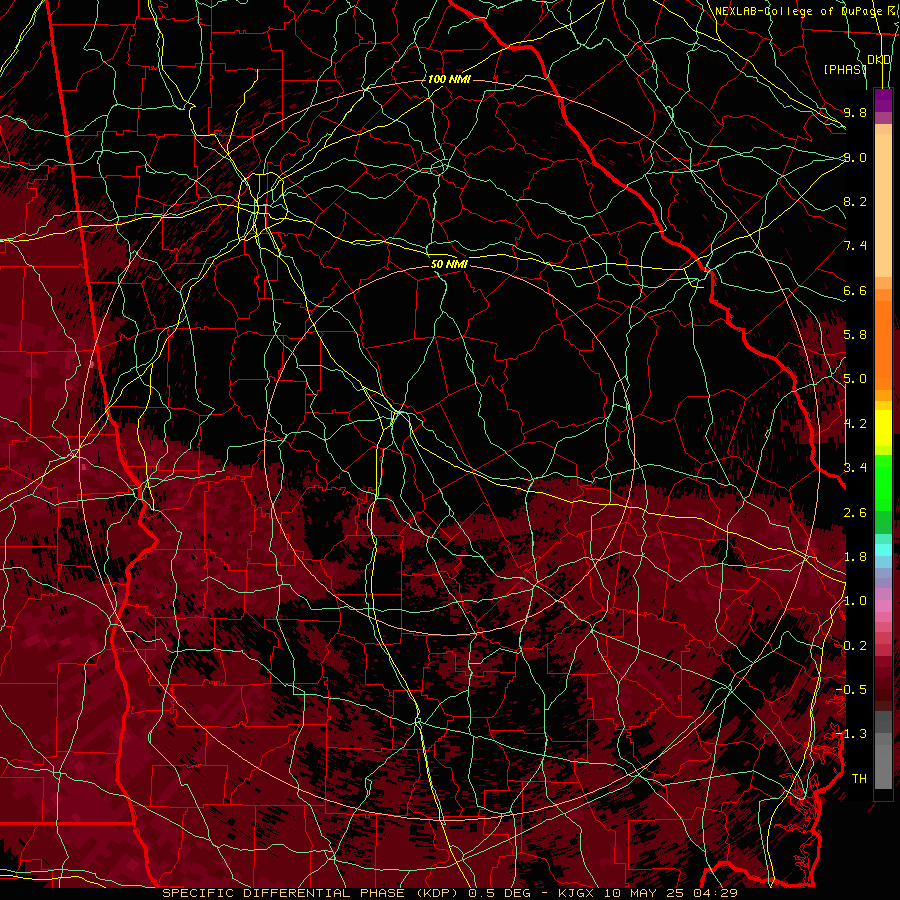The height and width of the screenshot is (900, 900).
Task: Click the SPECIFIC DIFFERENTIAL PHASE title text
Action: 282,893
